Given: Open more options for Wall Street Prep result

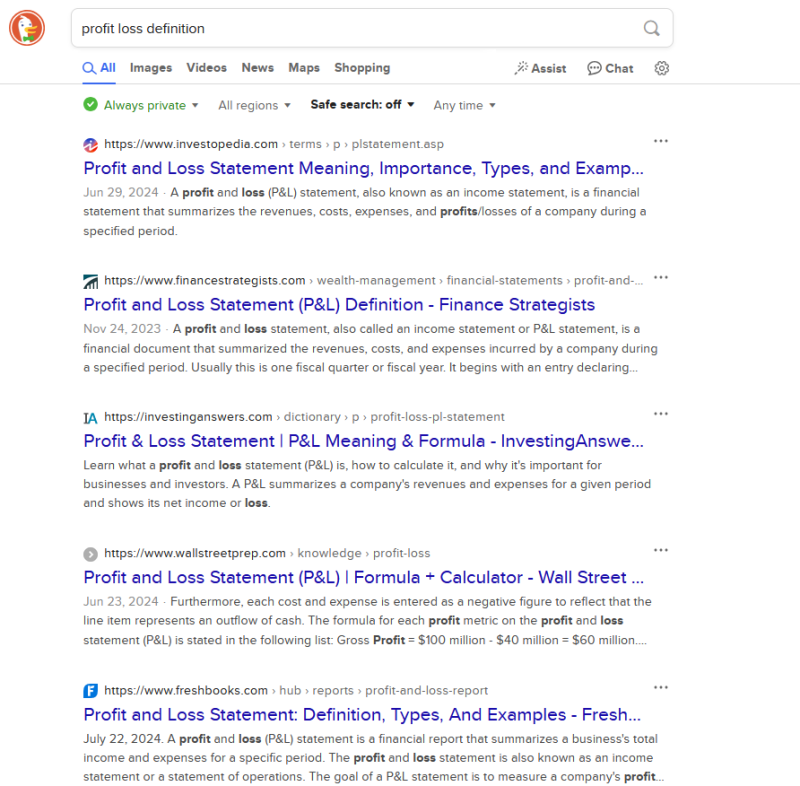Looking at the screenshot, I should click(x=661, y=550).
